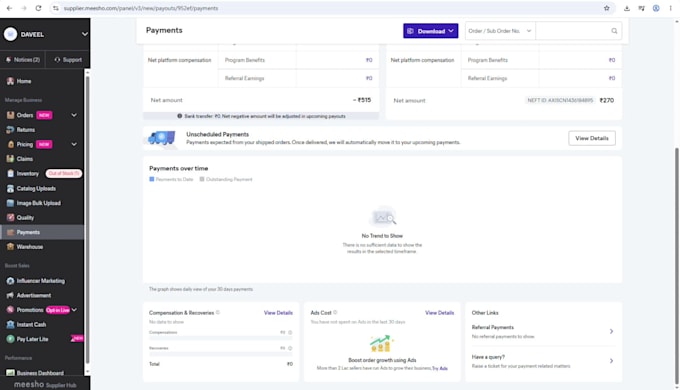The height and width of the screenshot is (390, 680).
Task: Click the Business Dashboard icon
Action: pyautogui.click(x=10, y=373)
